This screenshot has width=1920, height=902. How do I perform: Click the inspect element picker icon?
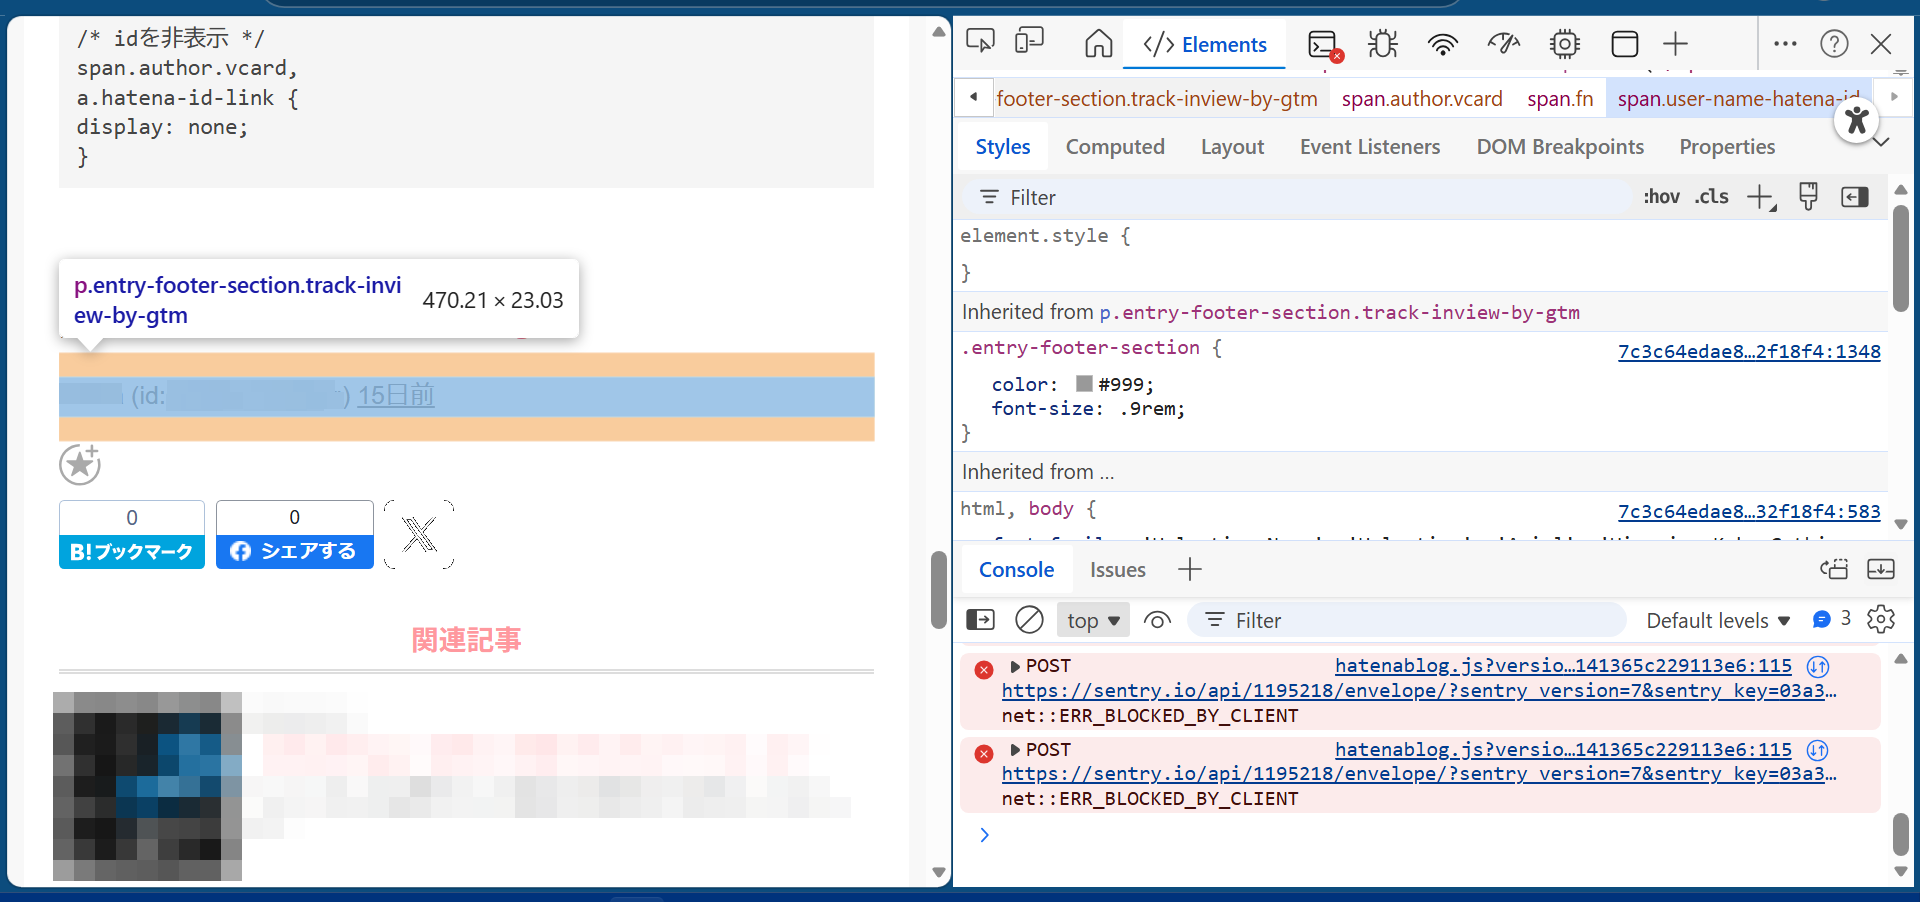[x=980, y=42]
